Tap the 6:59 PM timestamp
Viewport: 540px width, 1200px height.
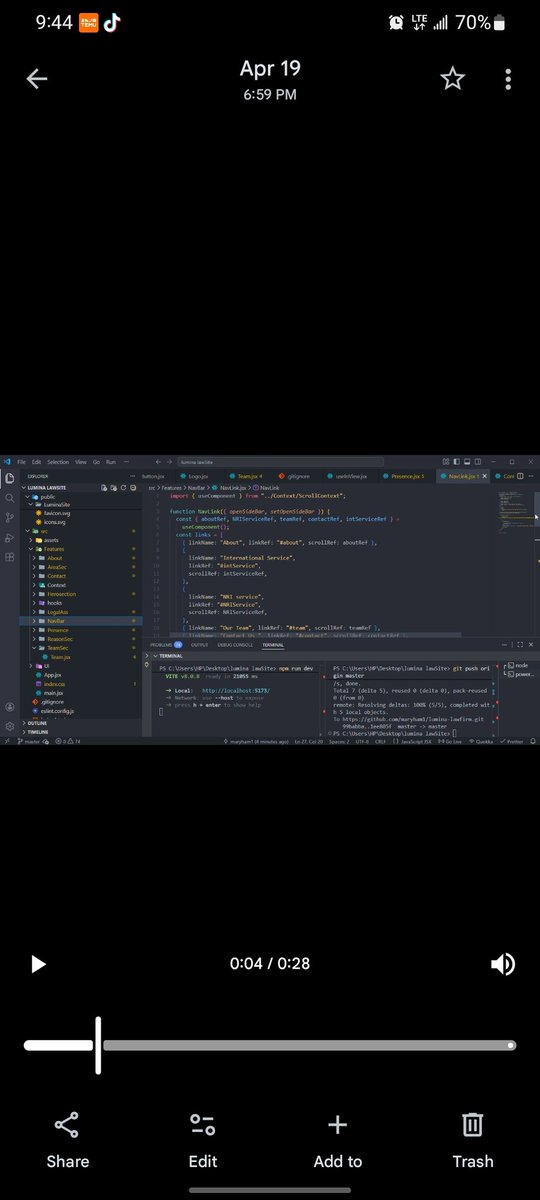[270, 95]
